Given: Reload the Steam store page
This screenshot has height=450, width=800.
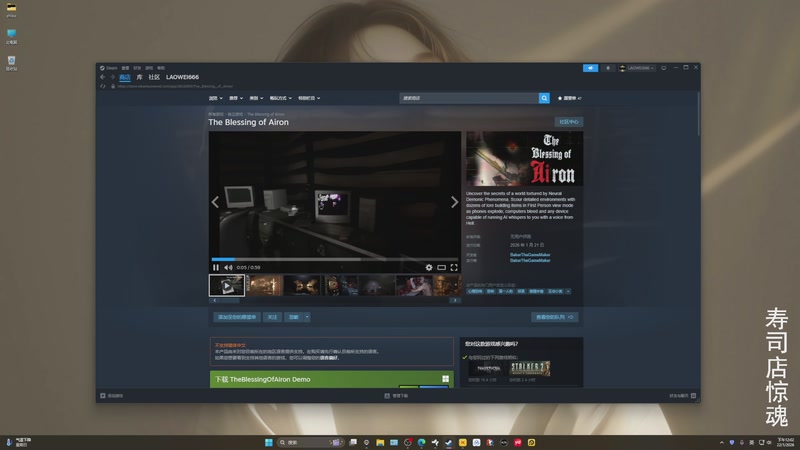Looking at the screenshot, I should tap(103, 86).
